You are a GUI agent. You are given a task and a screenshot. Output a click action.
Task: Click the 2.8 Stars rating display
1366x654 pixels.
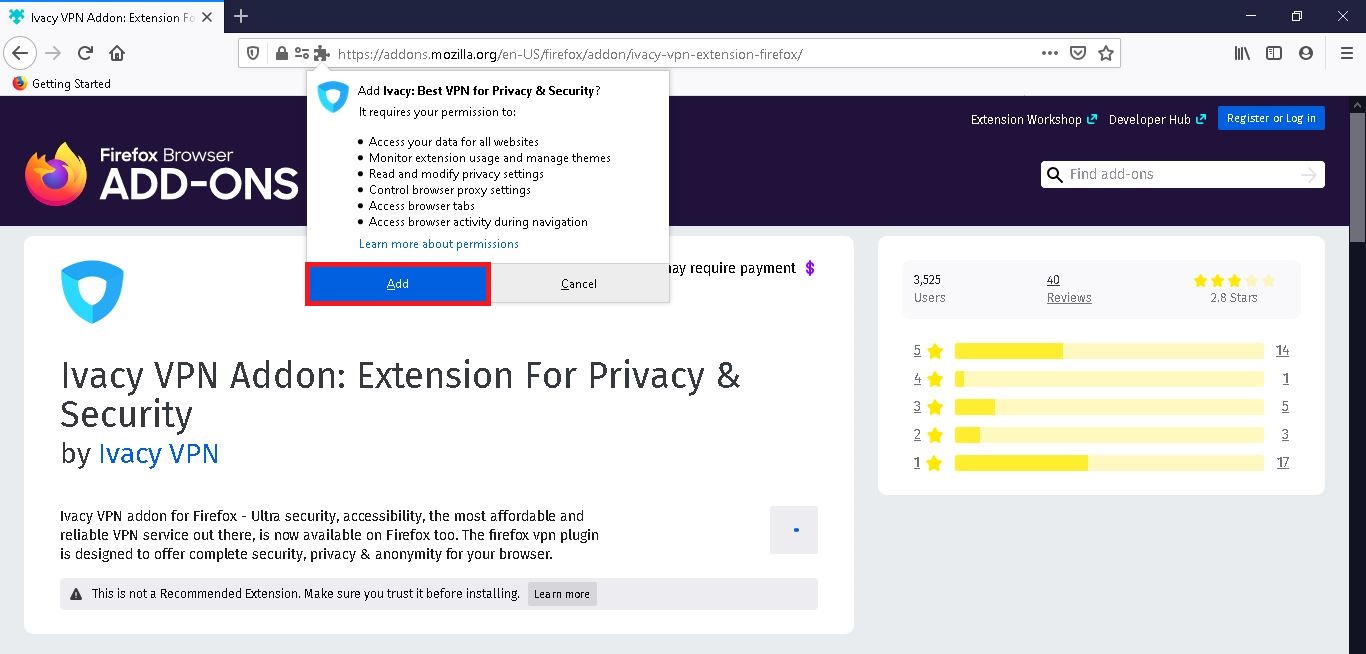(1234, 289)
